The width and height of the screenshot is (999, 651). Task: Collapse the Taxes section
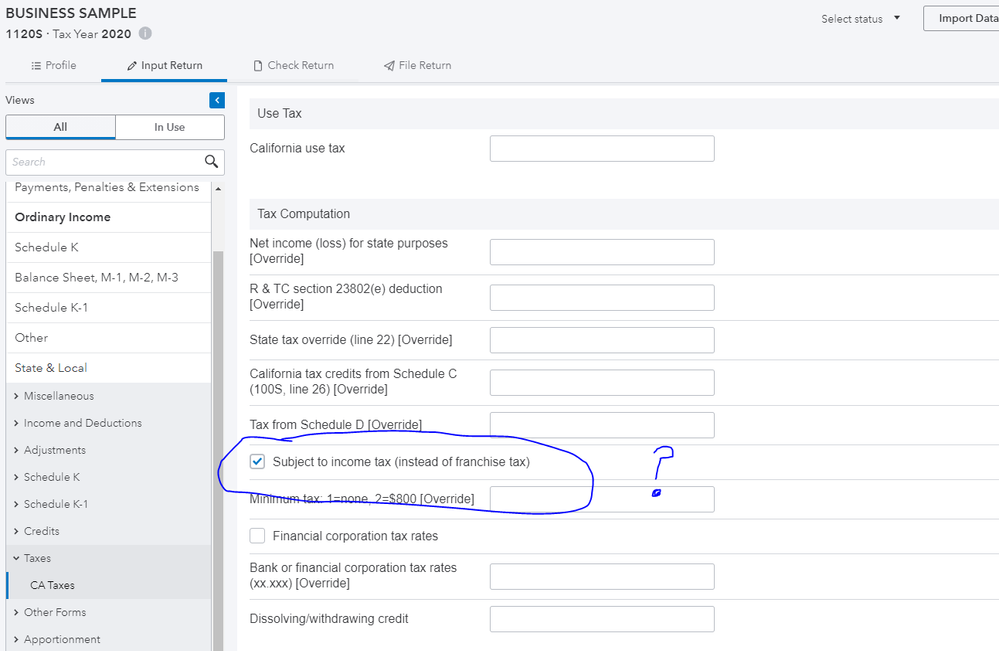pyautogui.click(x=37, y=558)
